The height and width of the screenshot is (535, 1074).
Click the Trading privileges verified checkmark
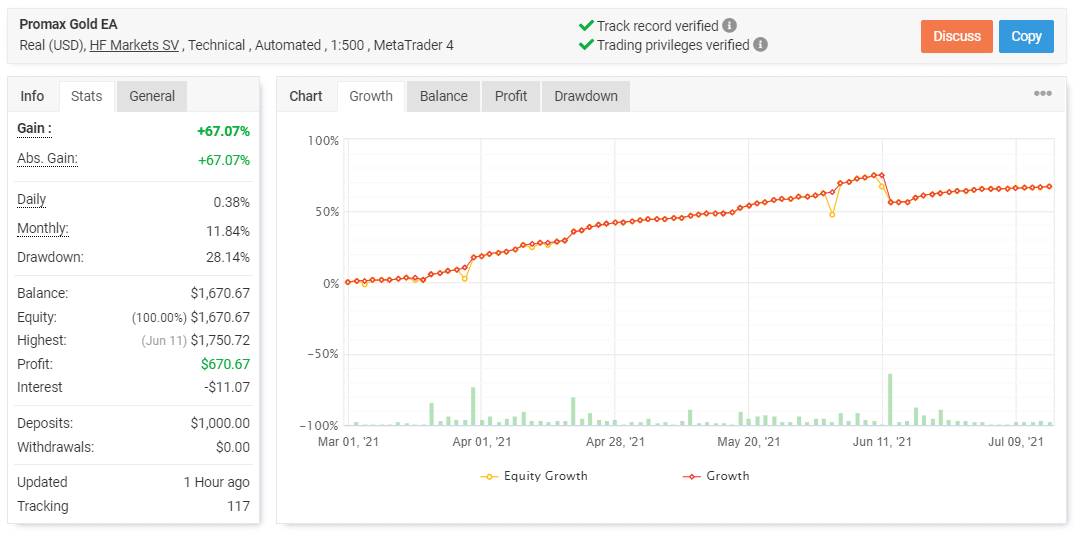pos(586,45)
